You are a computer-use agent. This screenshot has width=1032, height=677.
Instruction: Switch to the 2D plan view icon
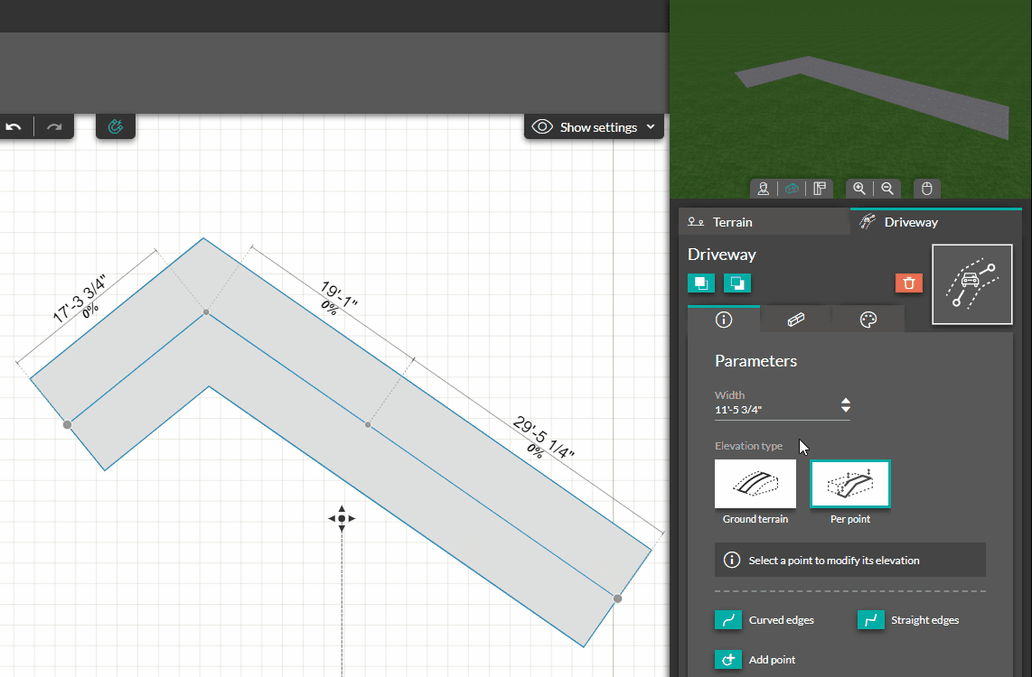point(820,188)
